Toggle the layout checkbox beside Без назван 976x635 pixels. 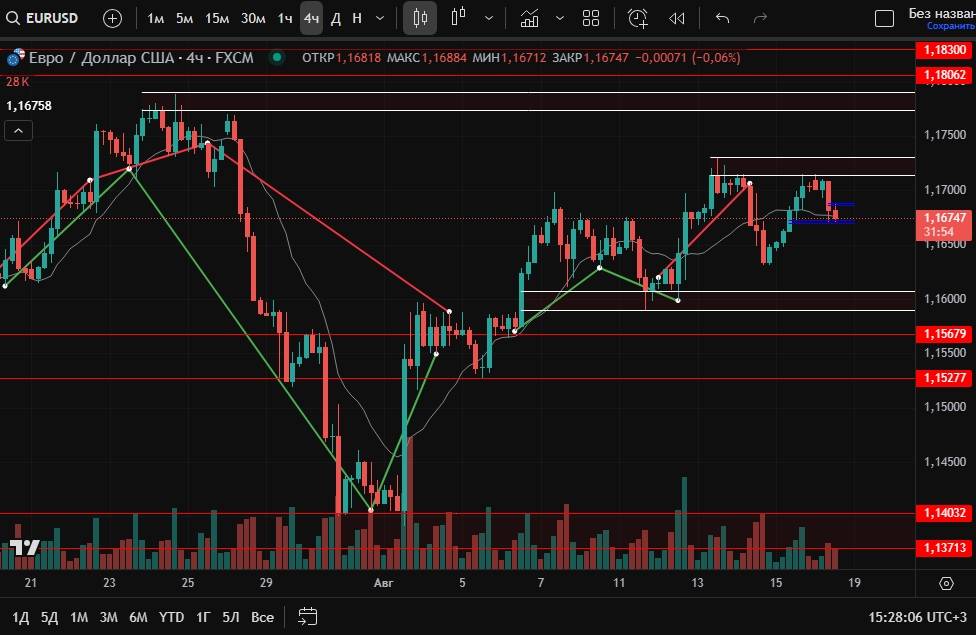pos(884,18)
